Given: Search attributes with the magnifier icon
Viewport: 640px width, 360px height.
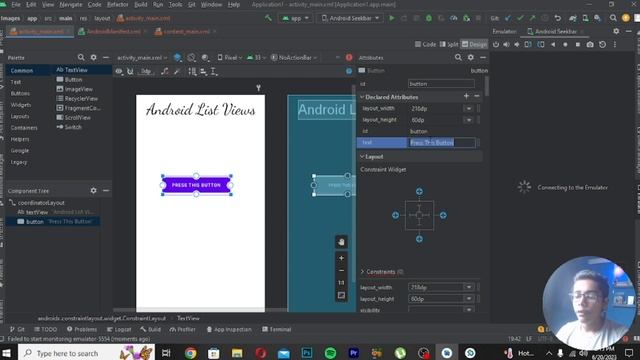Looking at the screenshot, I should pos(458,58).
